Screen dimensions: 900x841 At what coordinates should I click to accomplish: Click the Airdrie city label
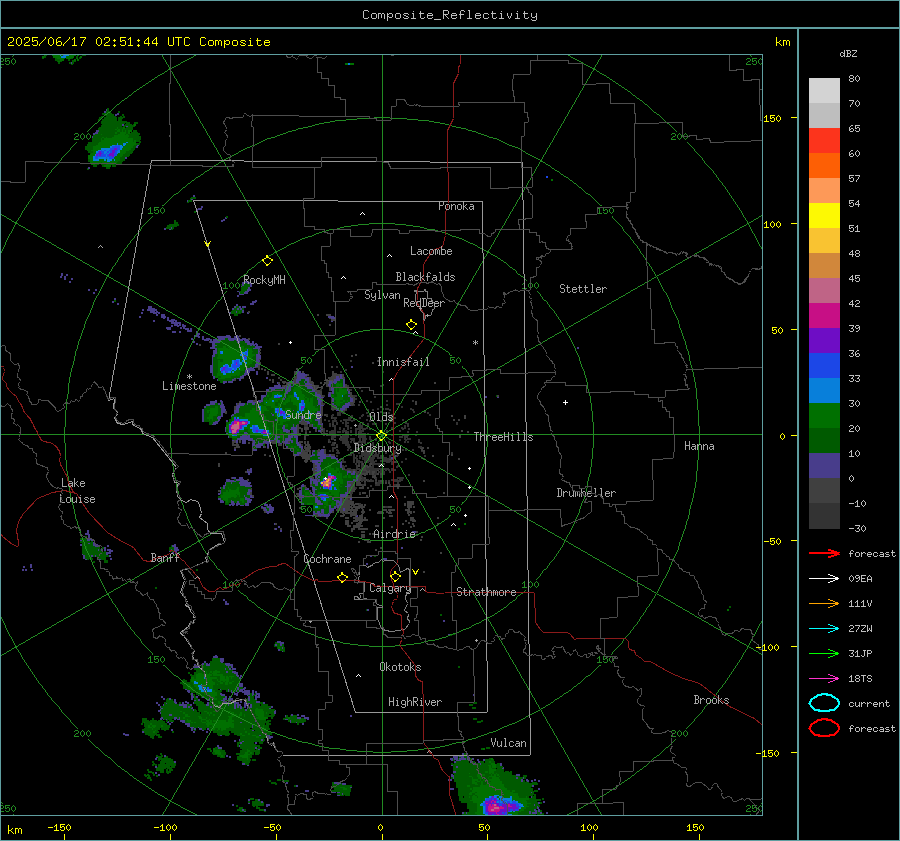coord(394,534)
